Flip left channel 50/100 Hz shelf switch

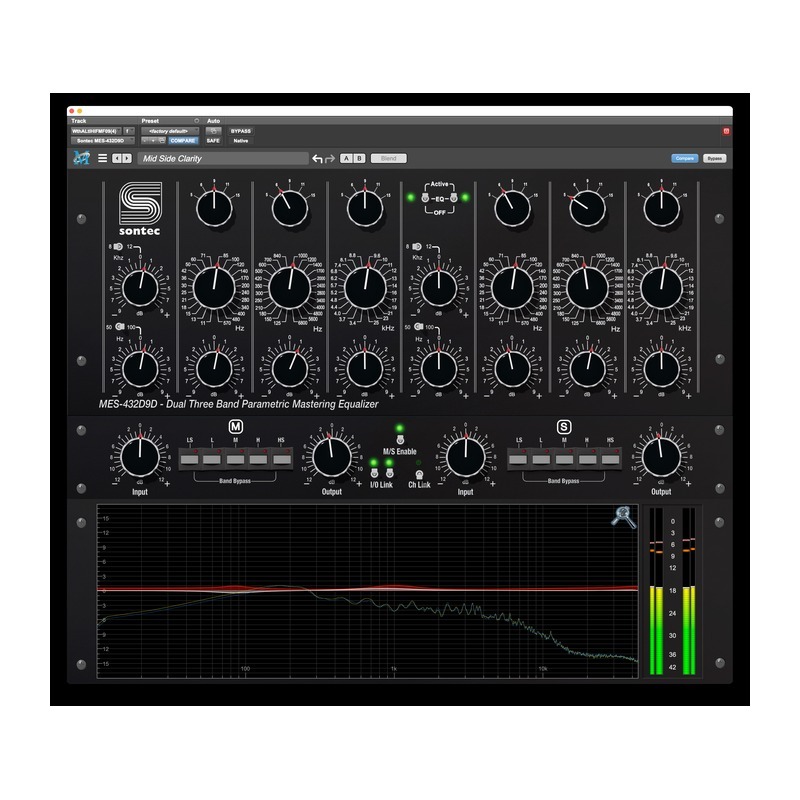[120, 327]
